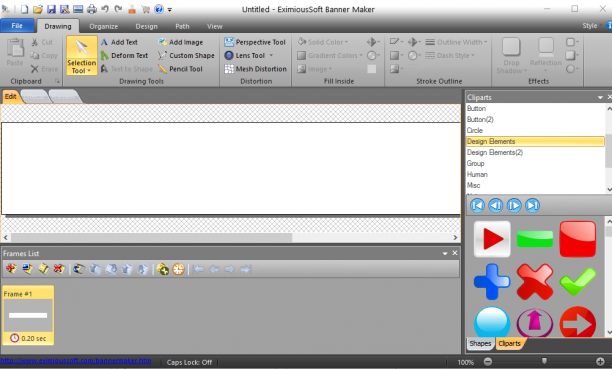
Task: Open the File menu
Action: pyautogui.click(x=17, y=26)
